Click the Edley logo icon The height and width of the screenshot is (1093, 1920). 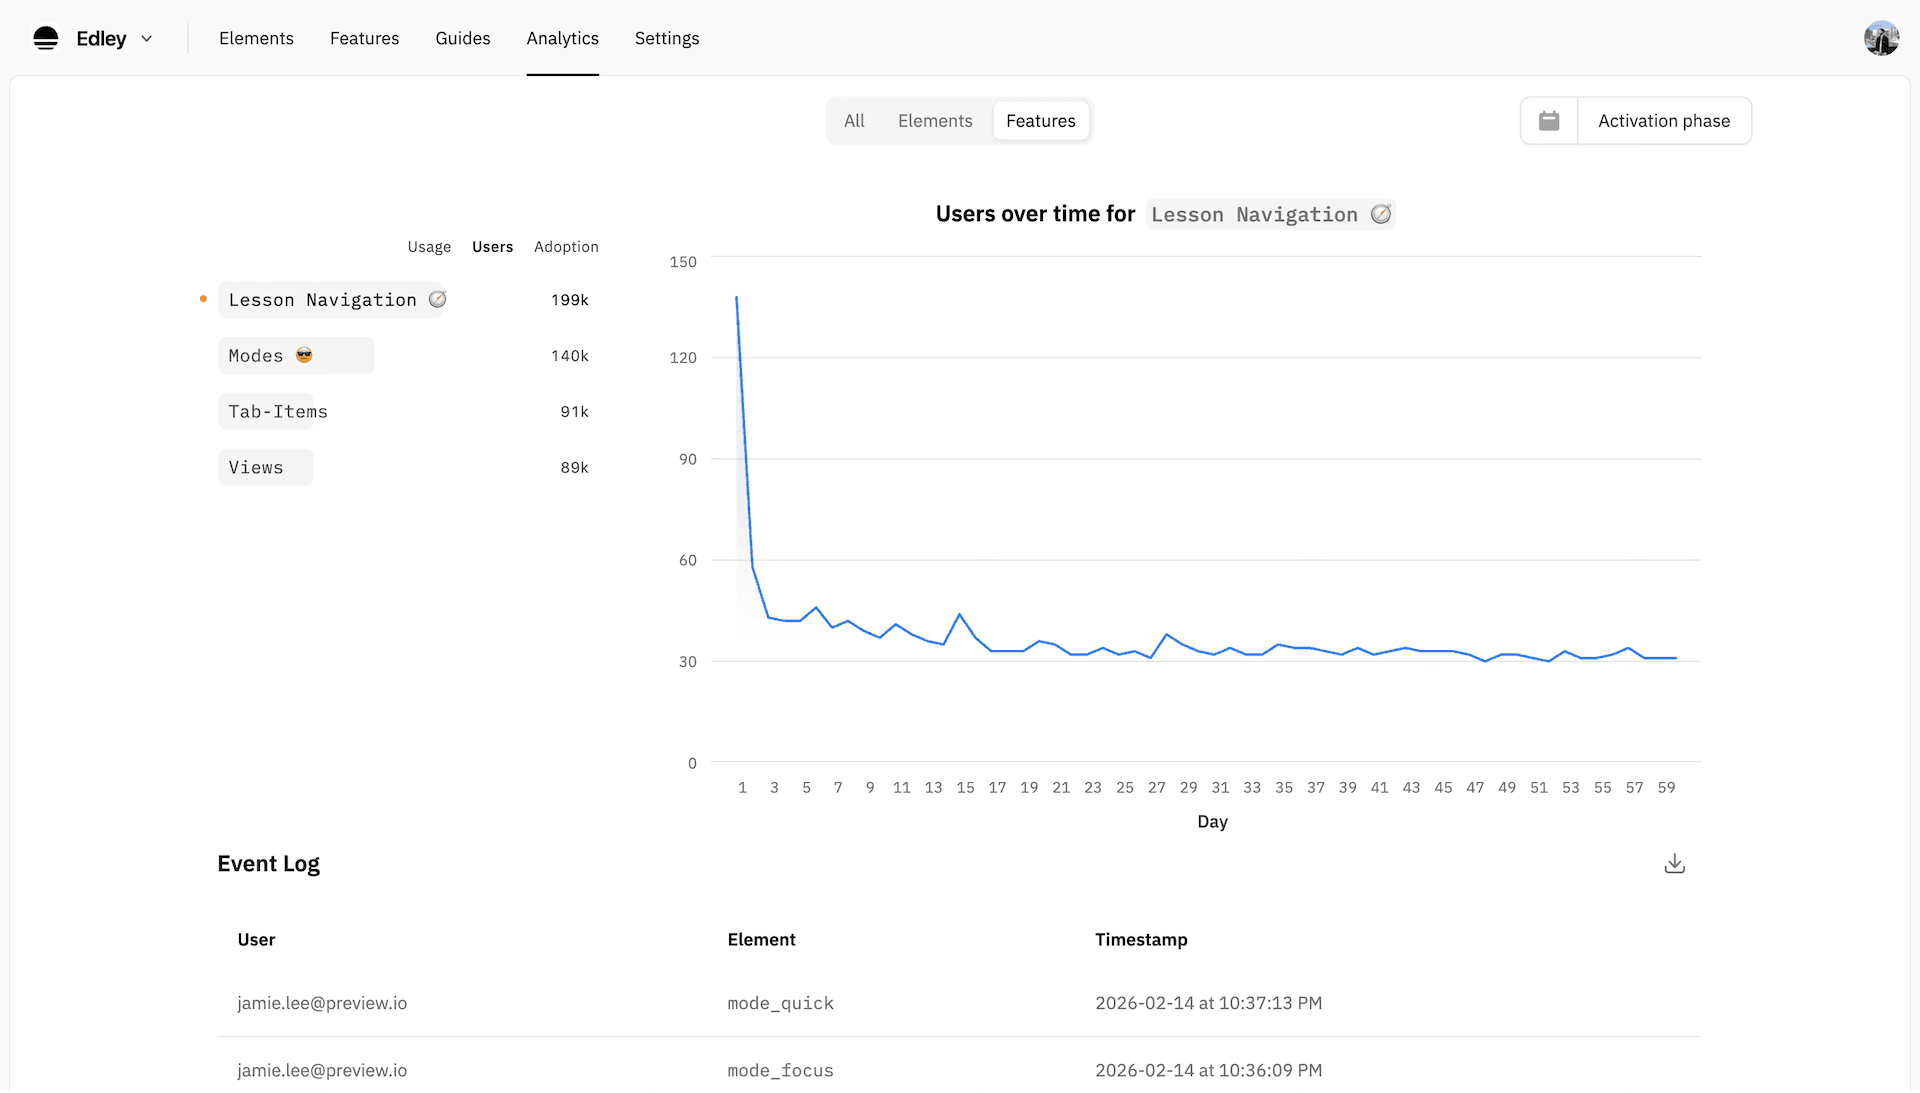click(46, 38)
